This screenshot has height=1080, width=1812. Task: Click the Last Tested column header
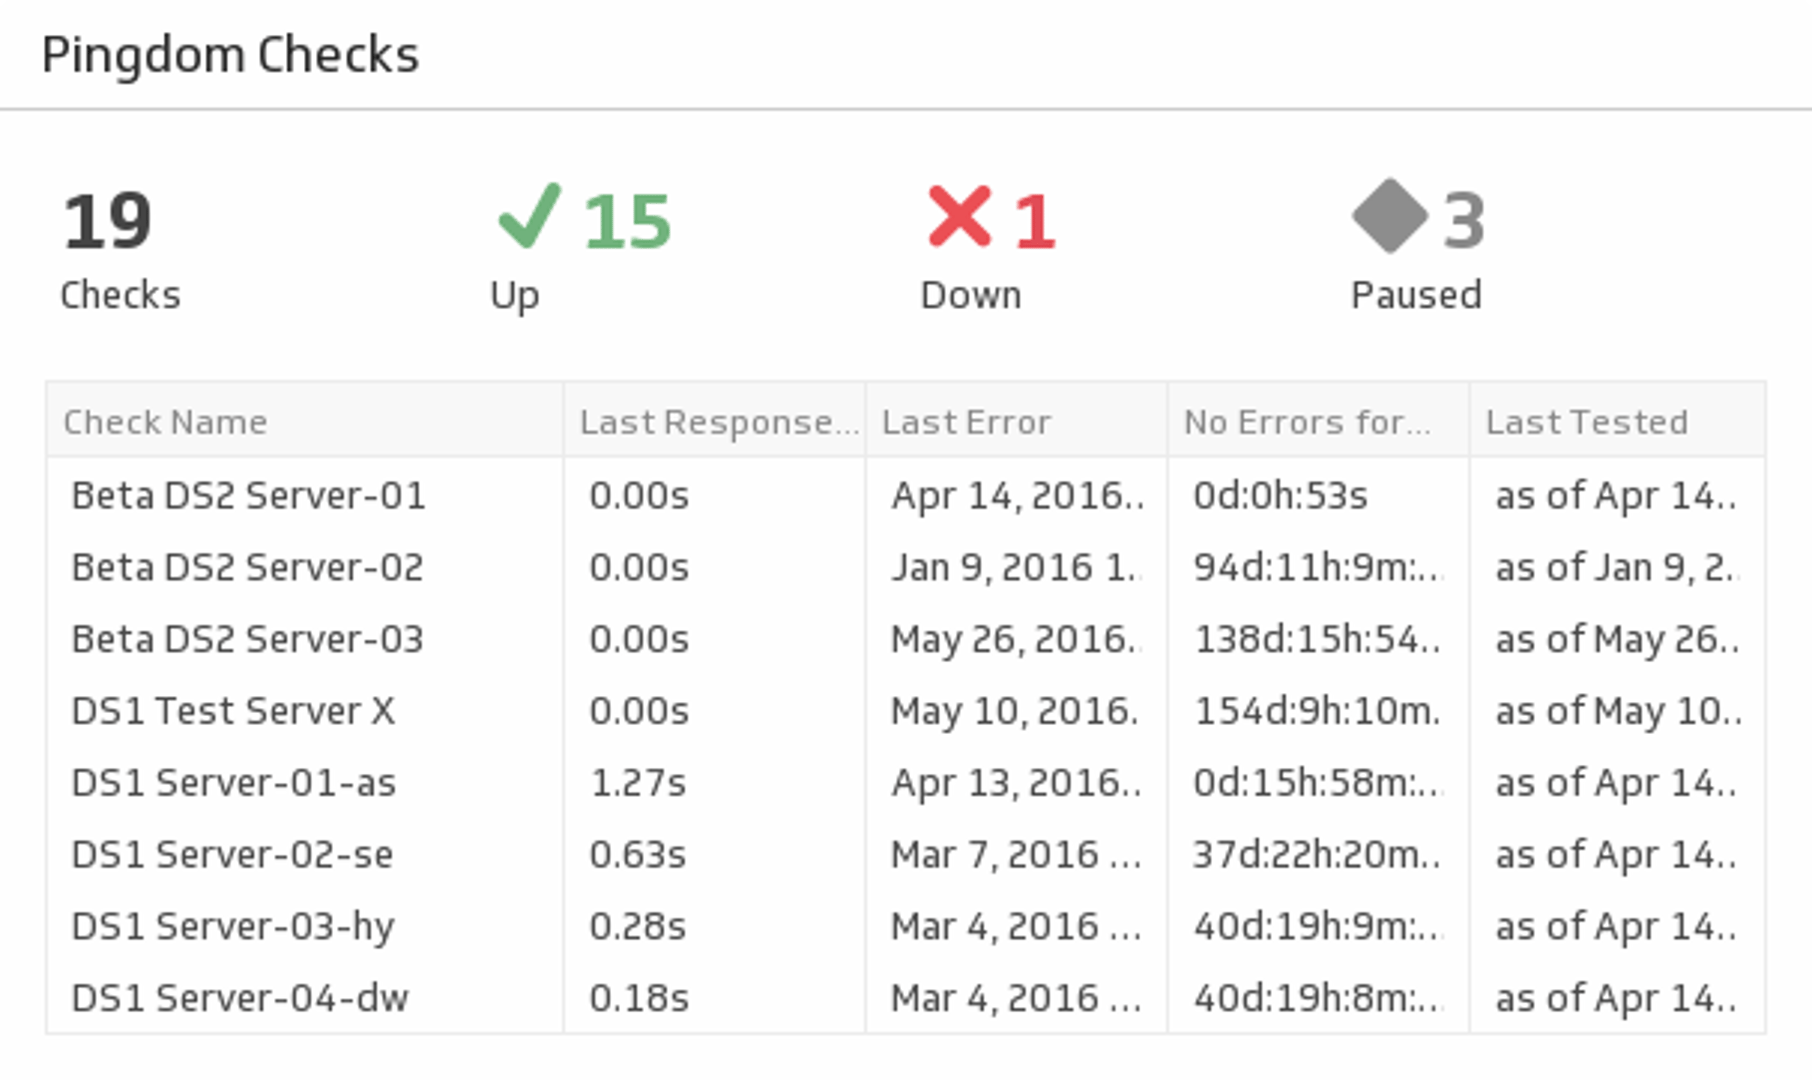point(1586,422)
